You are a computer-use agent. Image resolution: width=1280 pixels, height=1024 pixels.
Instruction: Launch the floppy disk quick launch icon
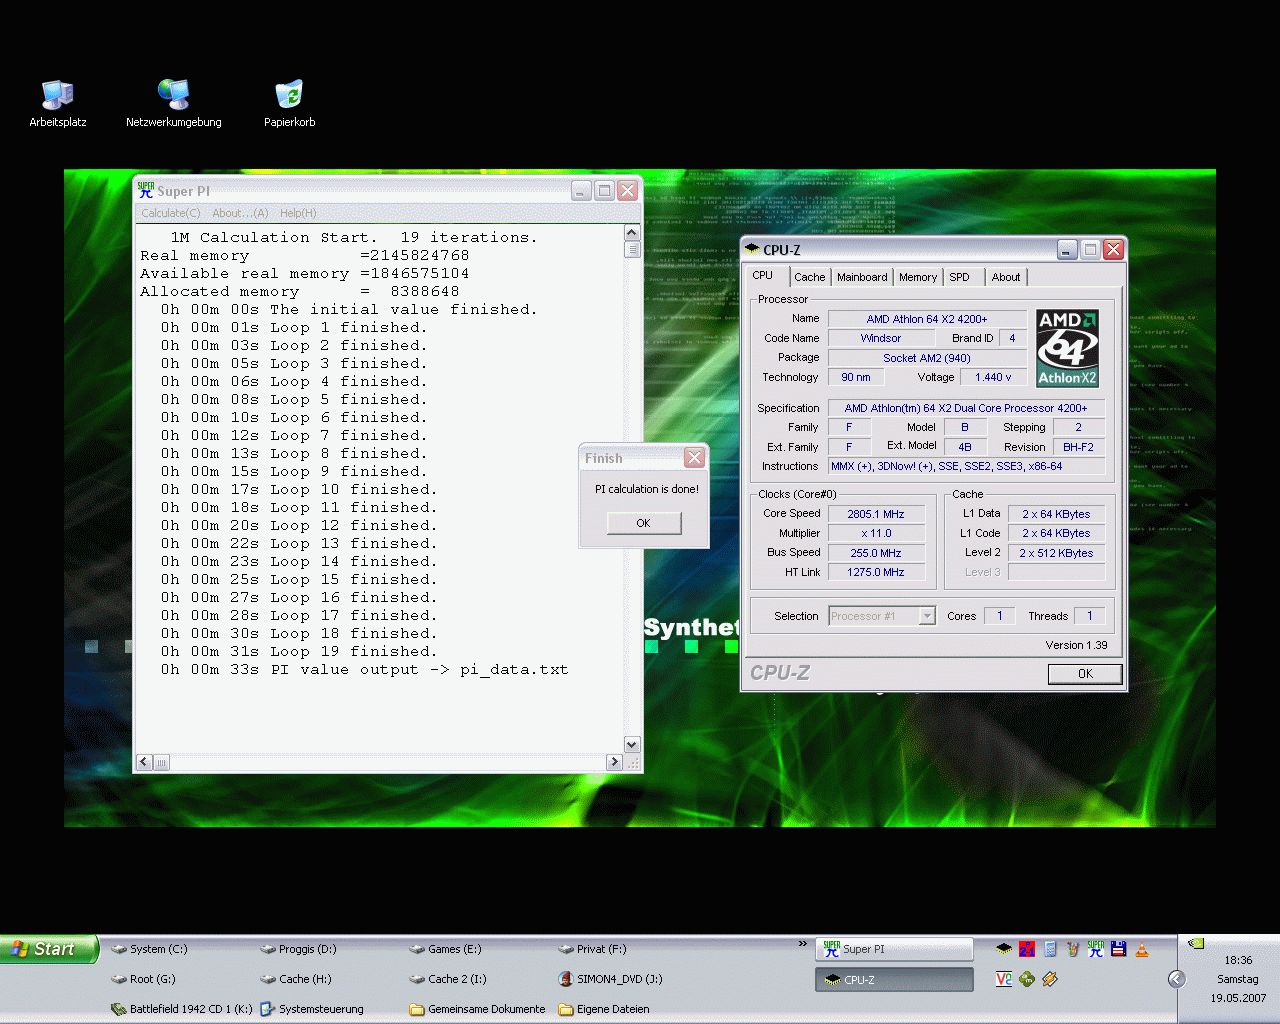(x=1119, y=949)
